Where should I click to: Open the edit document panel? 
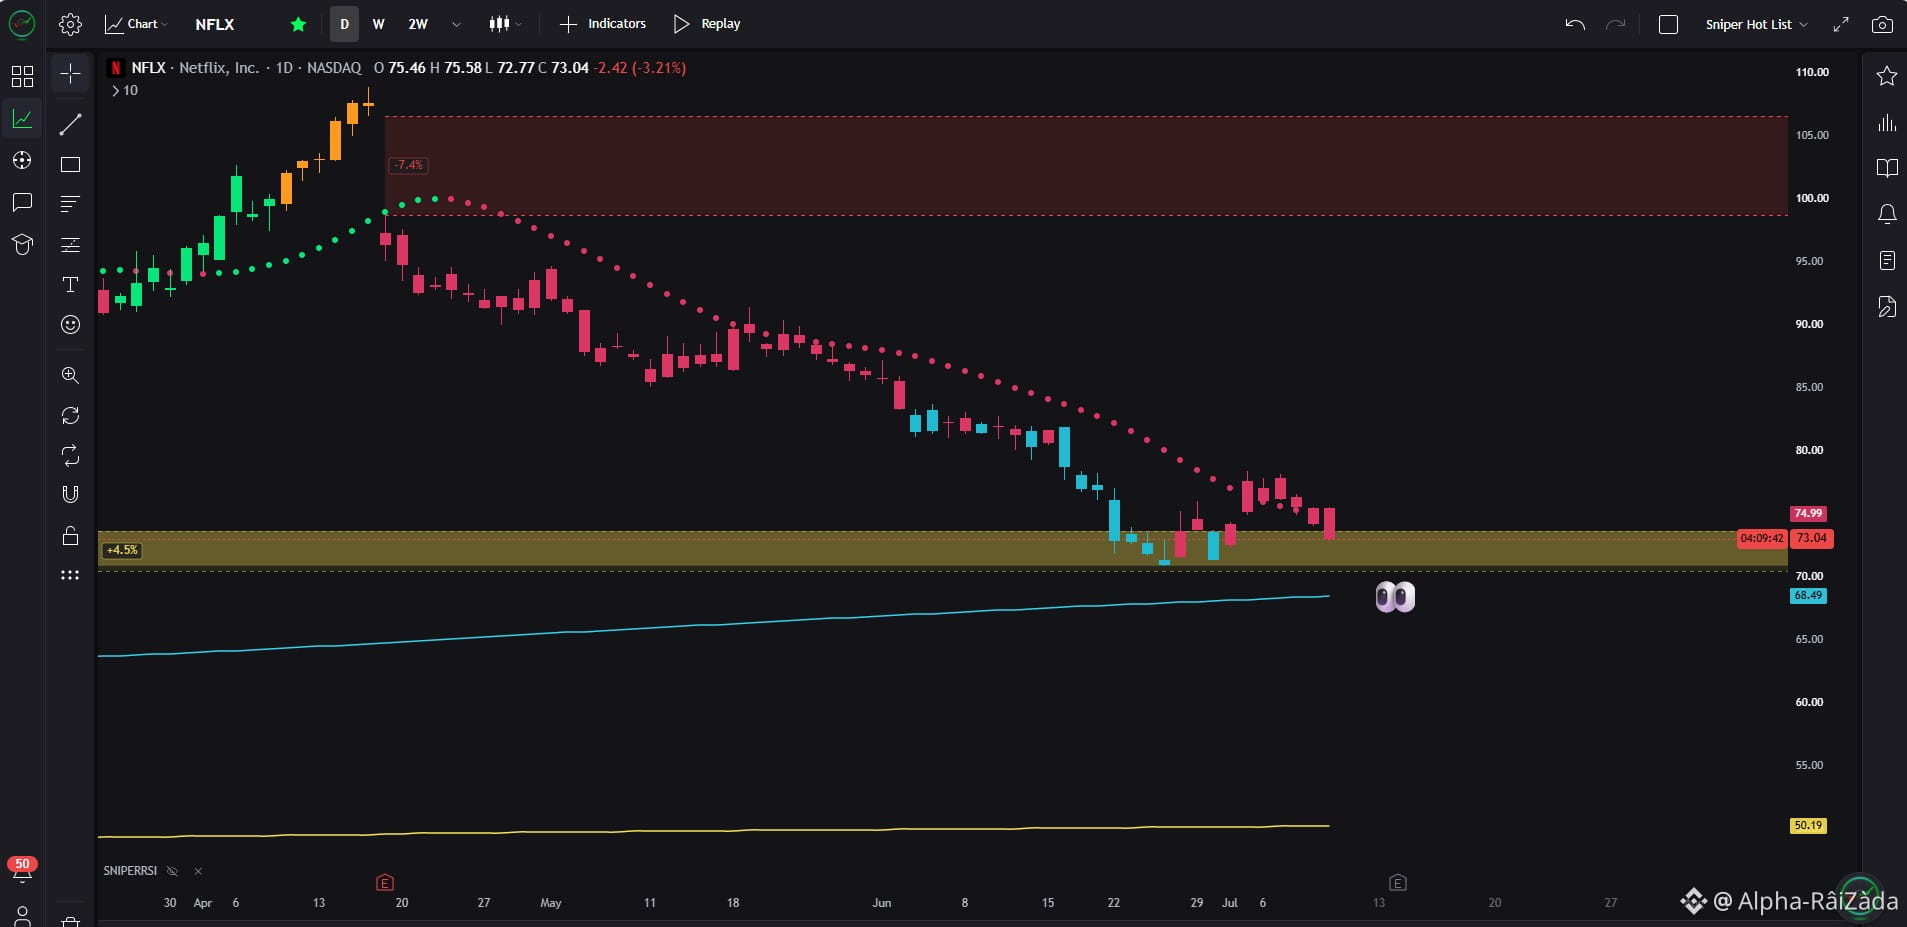point(1887,306)
